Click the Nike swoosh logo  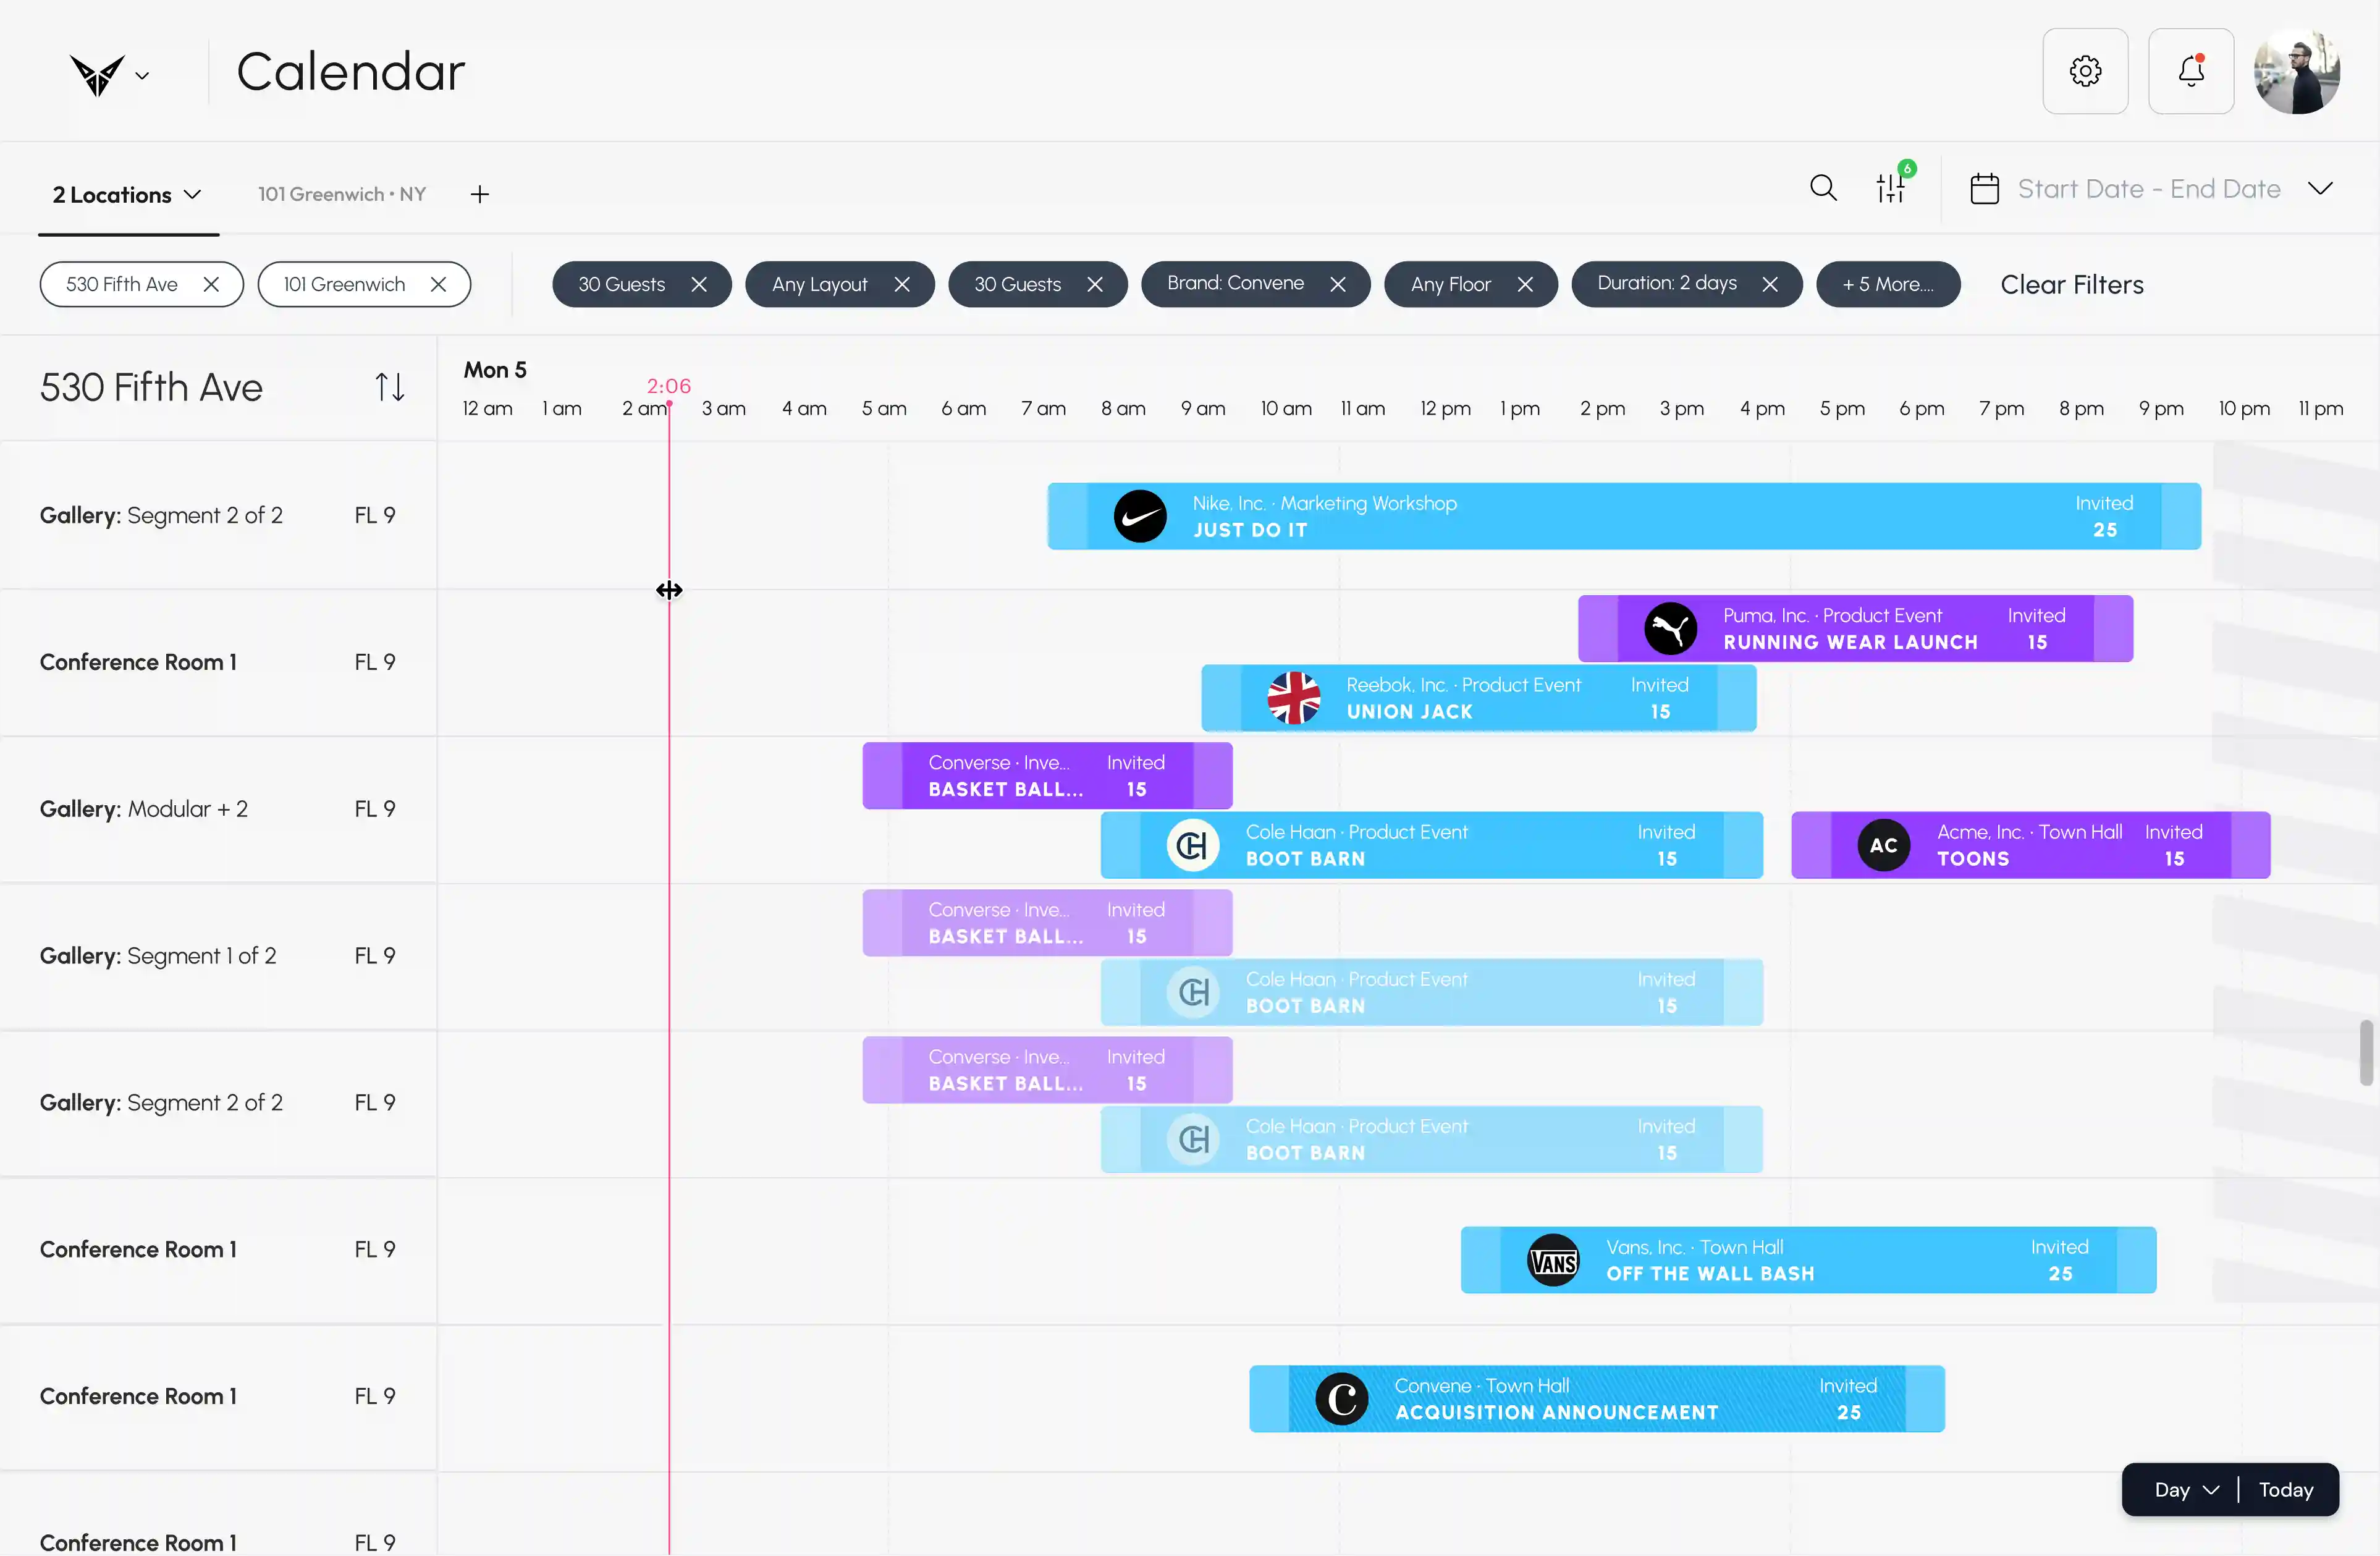pyautogui.click(x=1140, y=516)
